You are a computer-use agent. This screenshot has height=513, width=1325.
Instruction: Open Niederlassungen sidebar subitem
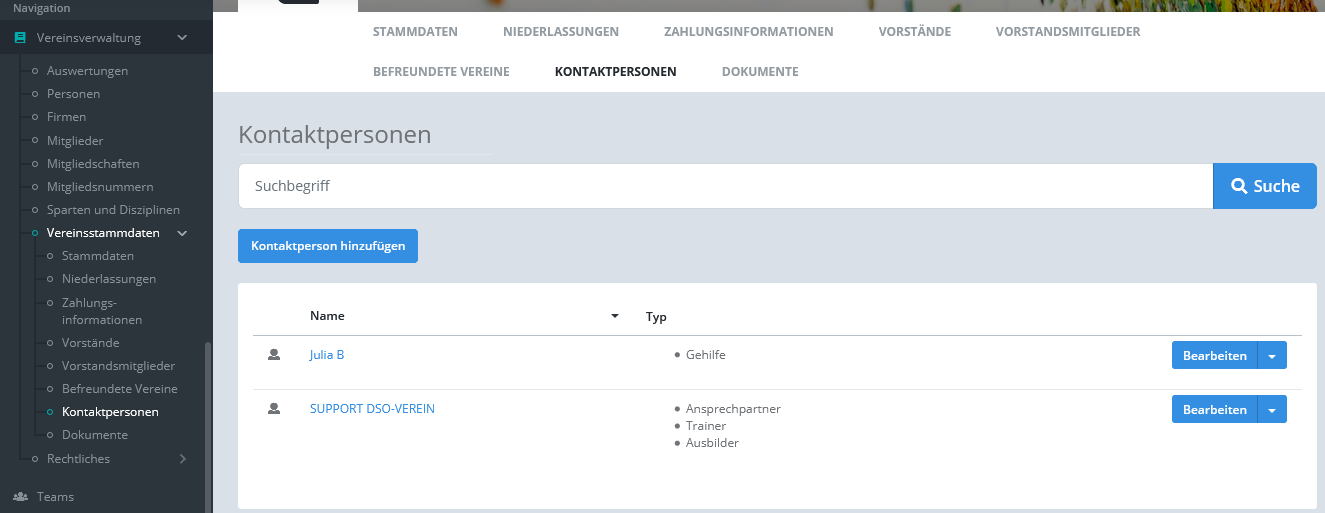tap(109, 279)
